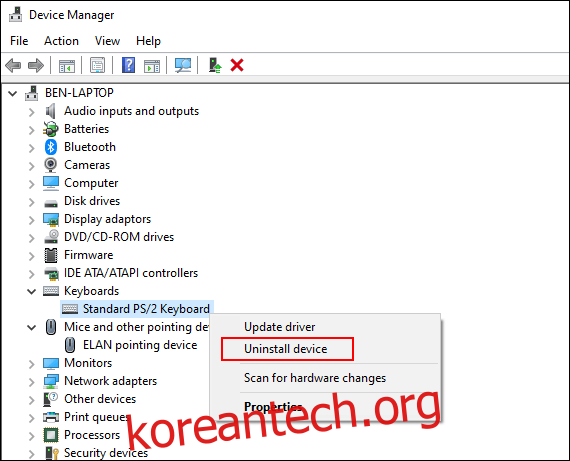Open the View menu
This screenshot has width=570, height=461.
click(x=107, y=41)
